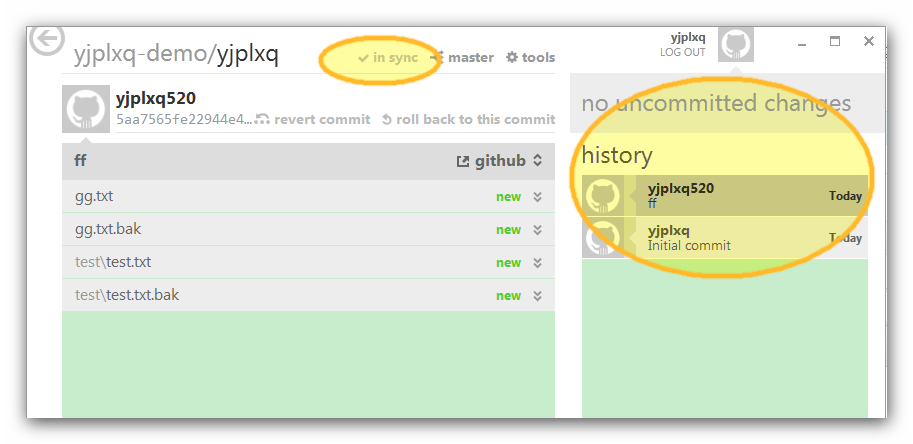Click the back arrow icon
The image size is (913, 444).
47,40
